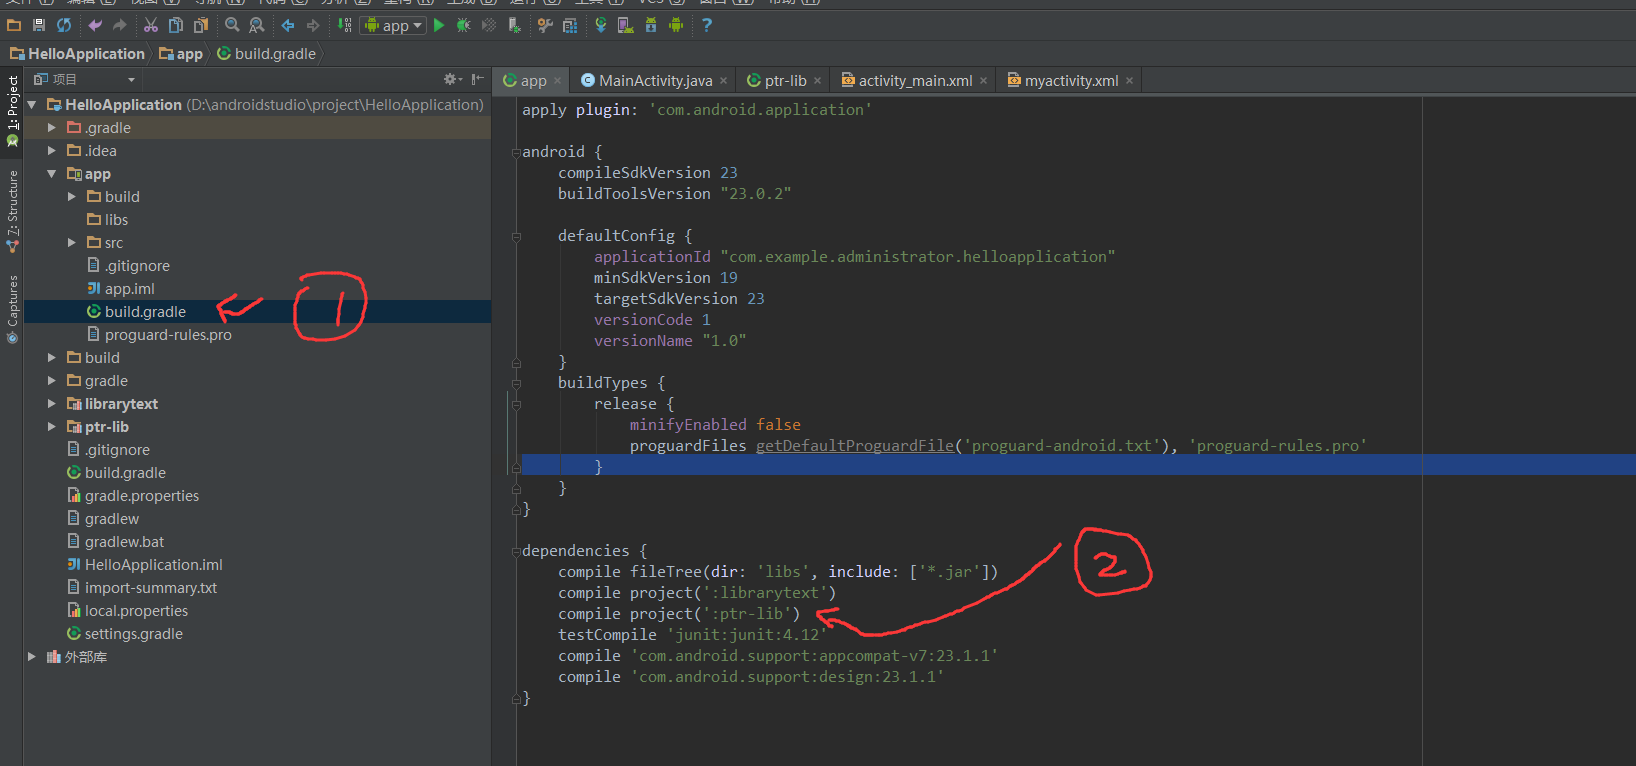Switch to the MainActivity.java tab
1636x766 pixels.
tap(655, 81)
